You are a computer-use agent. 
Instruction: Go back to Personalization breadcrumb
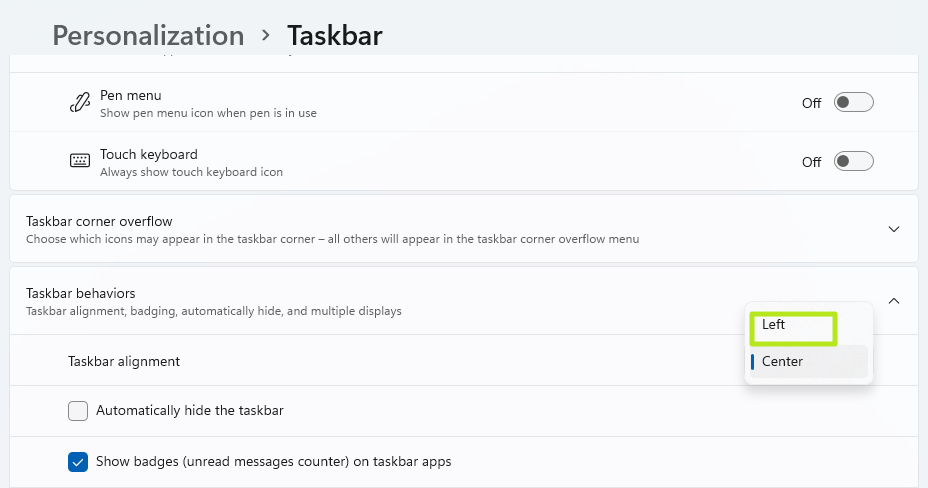(x=148, y=36)
